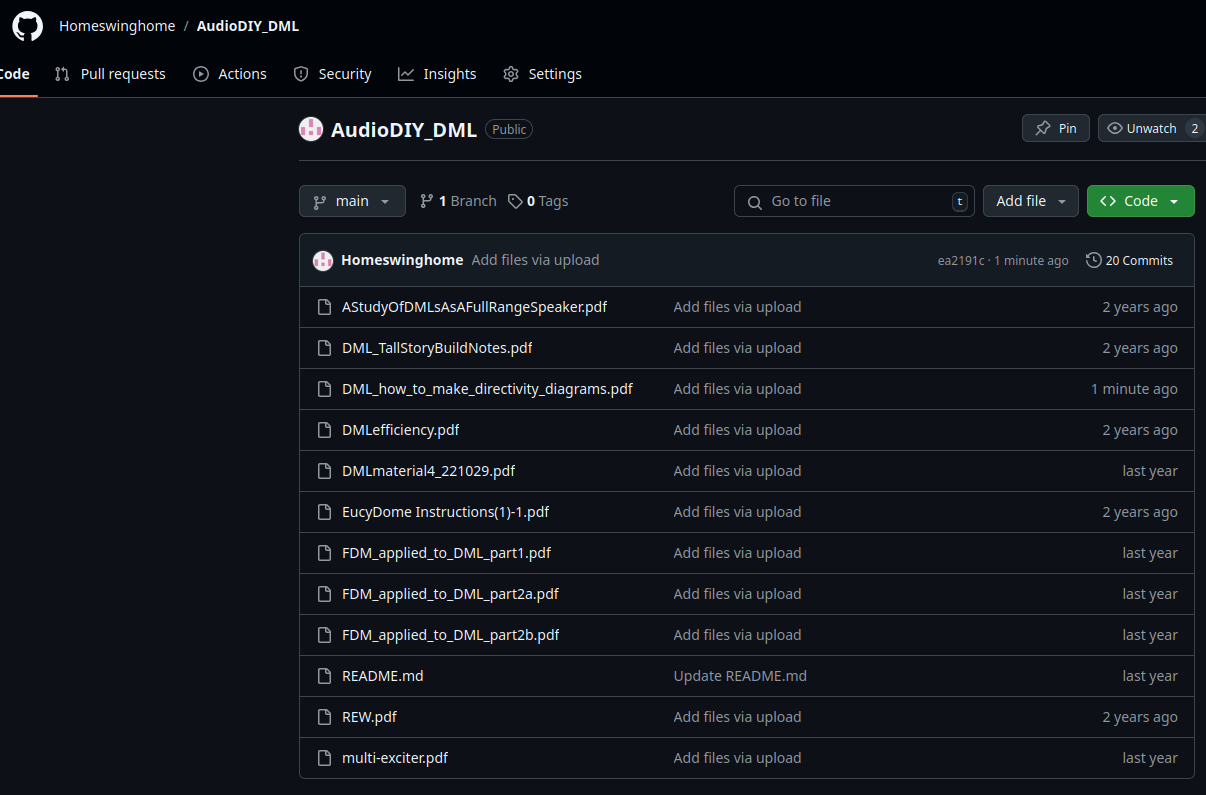Click file icon for EucyDome Instructions(1)-1.pdf
Image resolution: width=1206 pixels, height=795 pixels.
click(x=324, y=512)
